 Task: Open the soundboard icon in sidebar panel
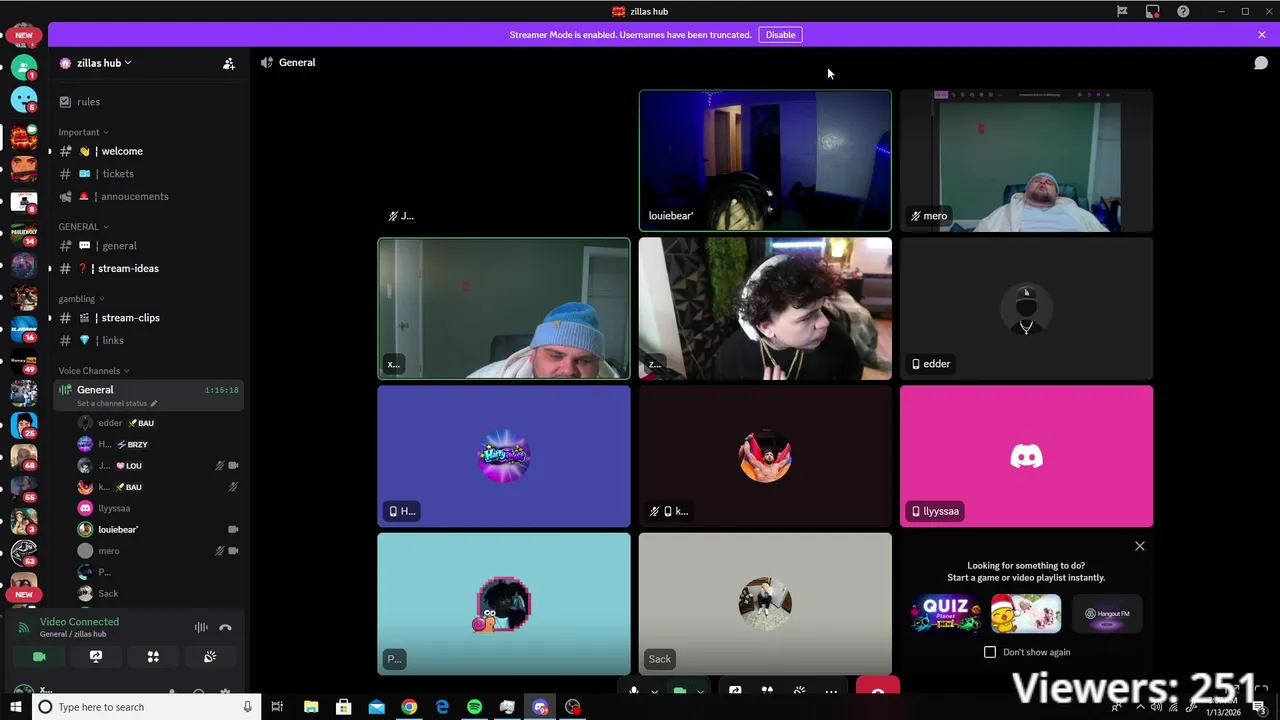pos(210,657)
